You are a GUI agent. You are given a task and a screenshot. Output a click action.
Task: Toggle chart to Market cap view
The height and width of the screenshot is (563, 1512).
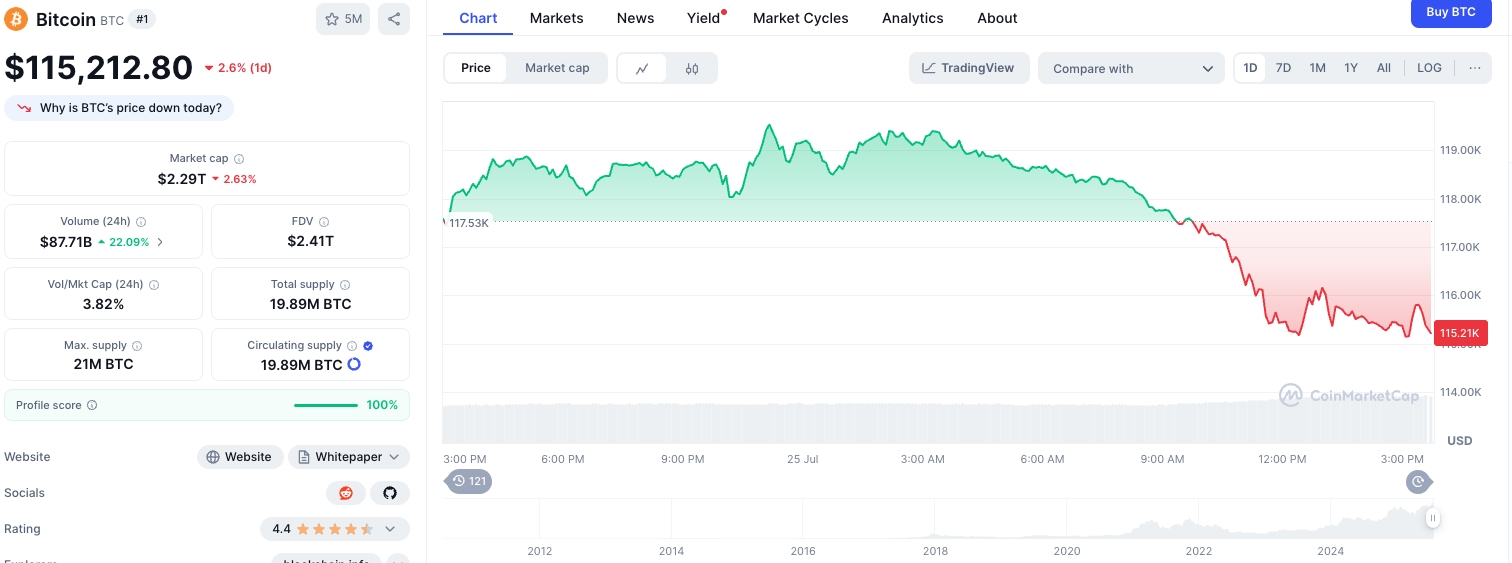coord(557,68)
